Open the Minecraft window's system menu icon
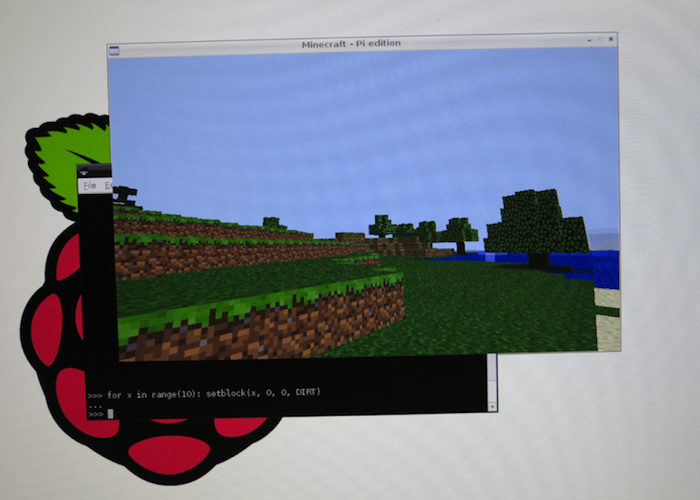This screenshot has height=500, width=700. [114, 51]
